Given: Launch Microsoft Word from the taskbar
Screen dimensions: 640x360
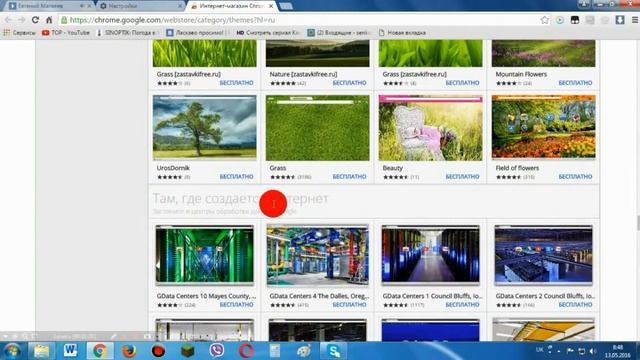Looking at the screenshot, I should tap(70, 351).
